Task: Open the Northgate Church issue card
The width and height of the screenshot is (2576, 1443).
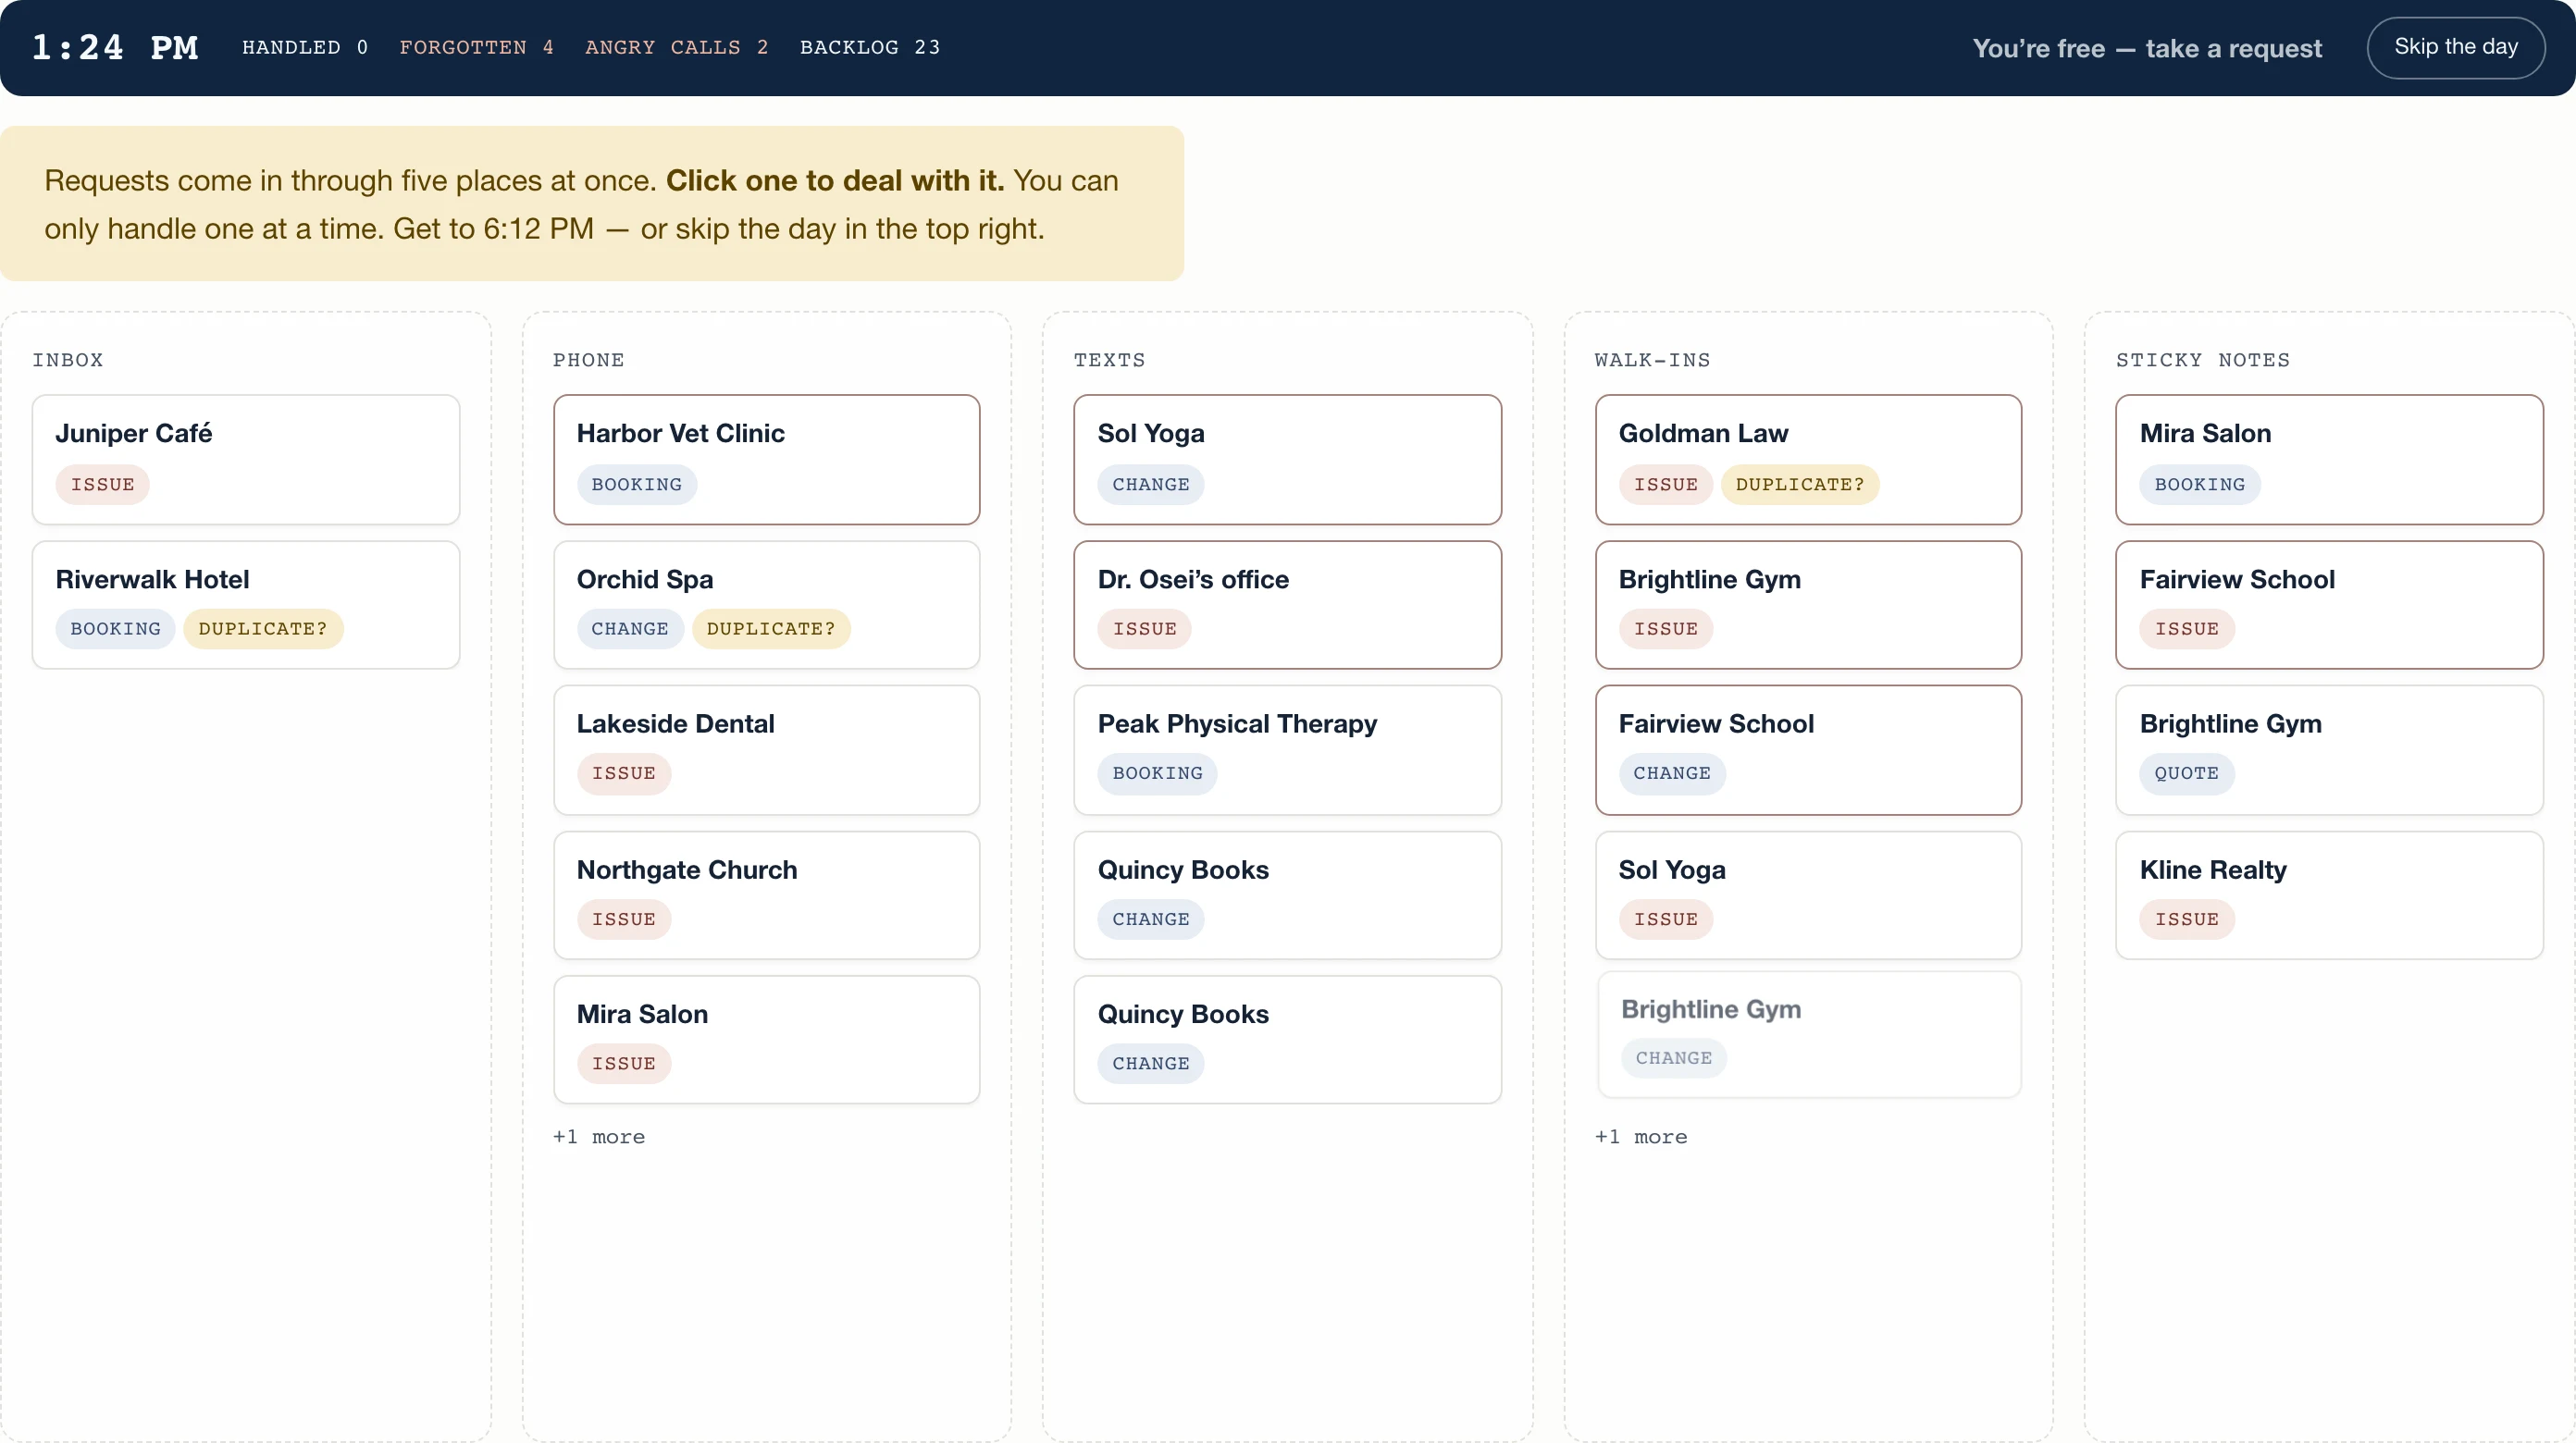Action: 767,895
